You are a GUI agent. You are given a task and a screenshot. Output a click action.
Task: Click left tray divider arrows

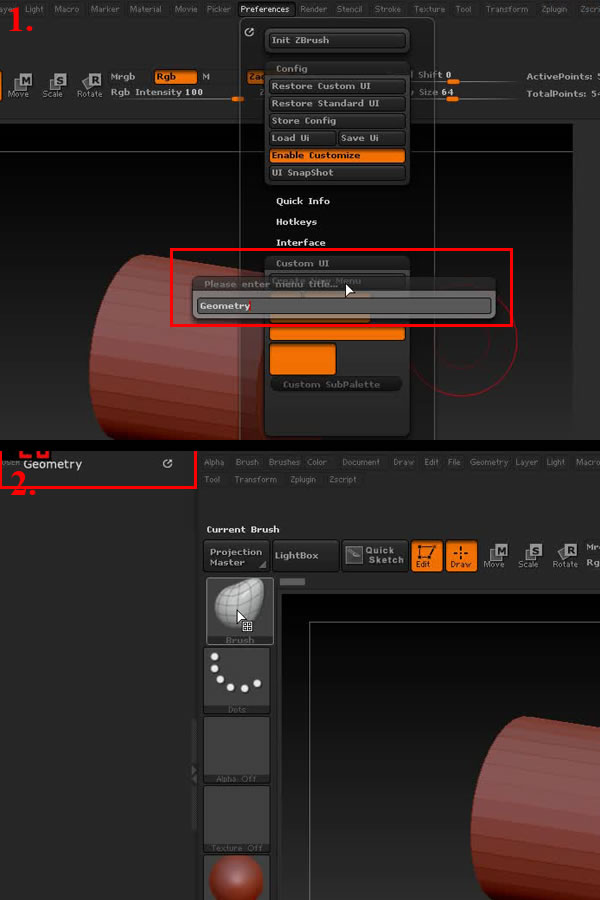(194, 774)
